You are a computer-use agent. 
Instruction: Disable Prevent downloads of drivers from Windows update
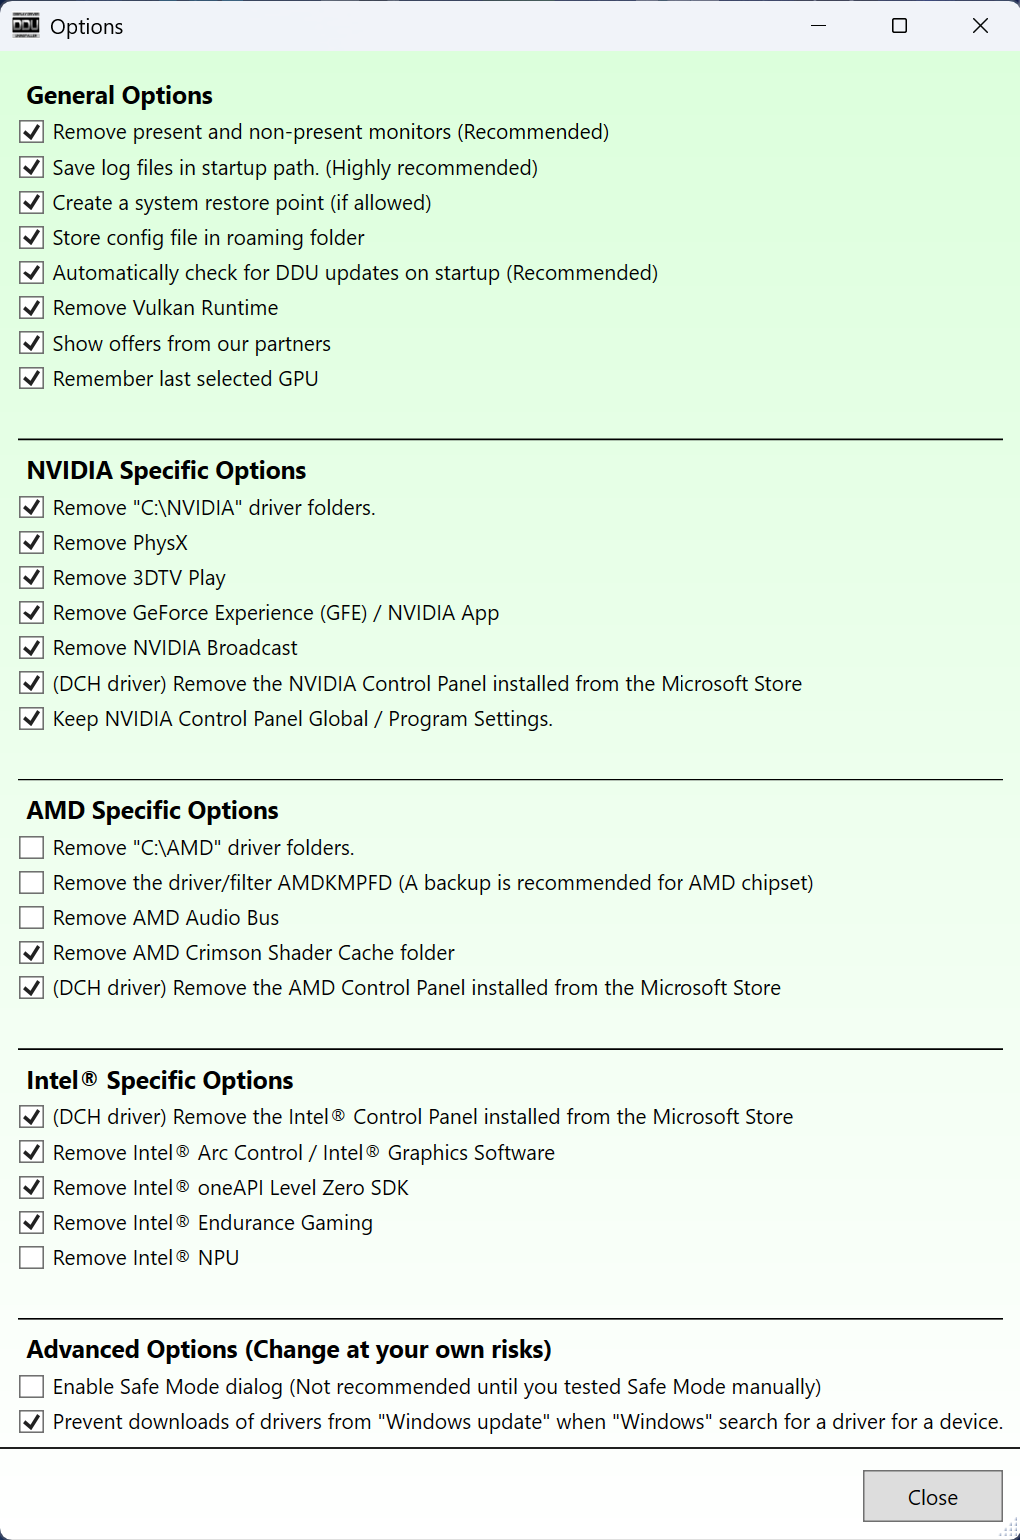coord(32,1422)
